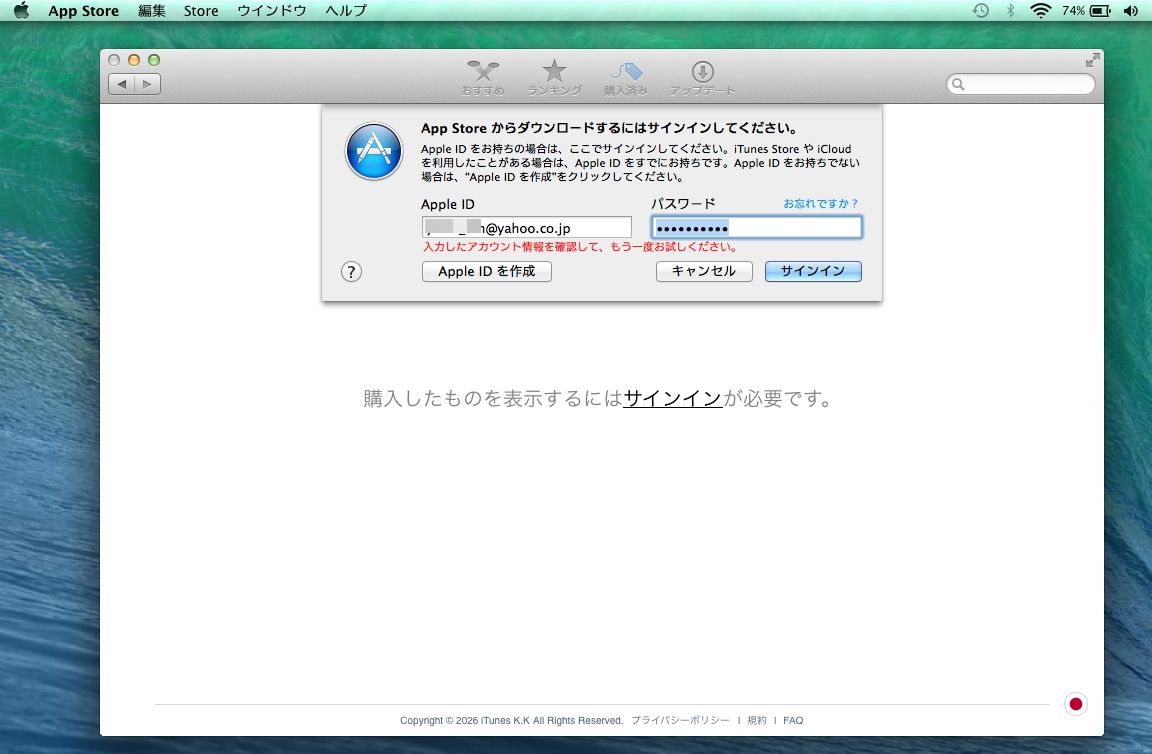Click the Bluetooth menu bar icon
1152x754 pixels.
(x=1010, y=11)
